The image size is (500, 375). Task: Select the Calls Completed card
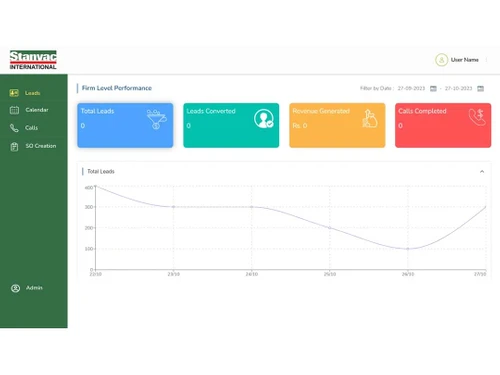pos(443,125)
